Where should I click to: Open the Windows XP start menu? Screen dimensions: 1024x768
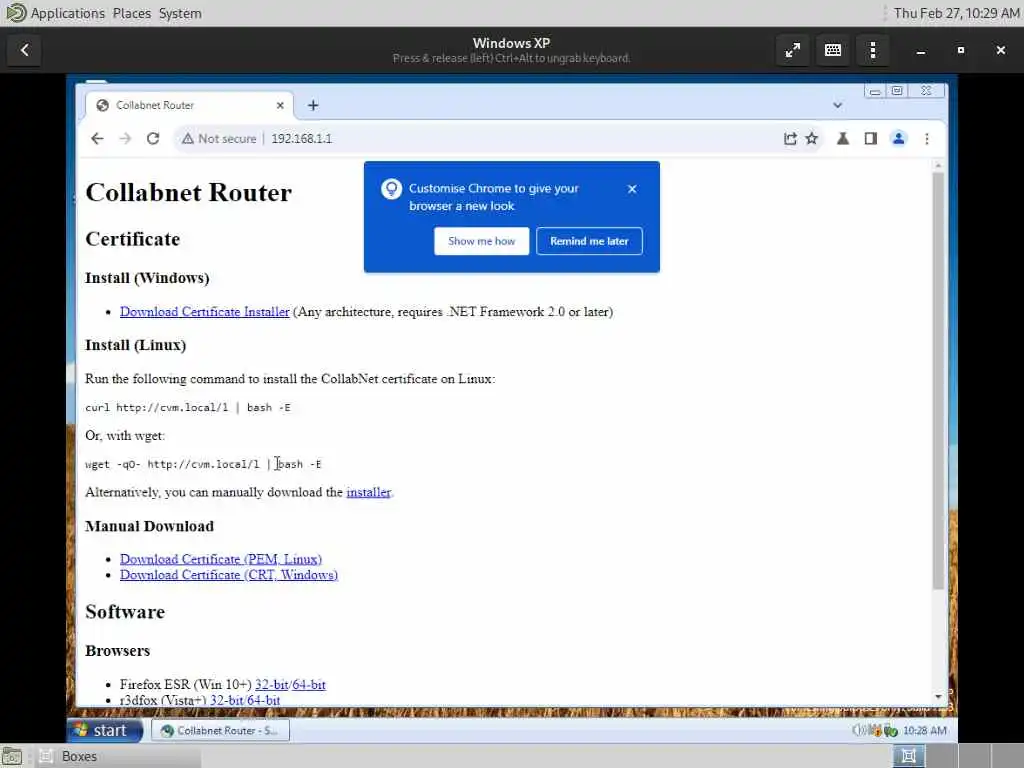[x=105, y=730]
